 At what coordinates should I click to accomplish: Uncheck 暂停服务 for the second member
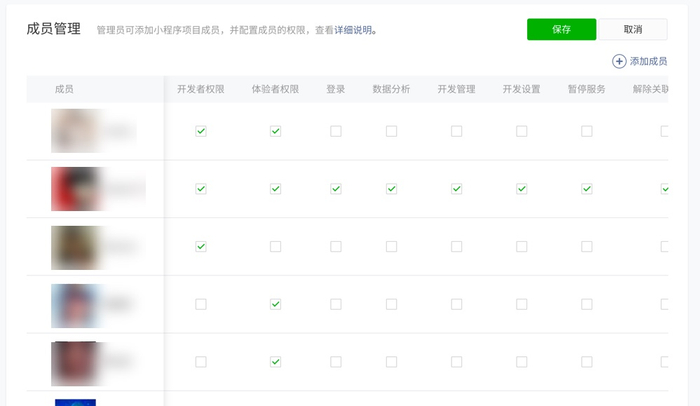tap(587, 189)
